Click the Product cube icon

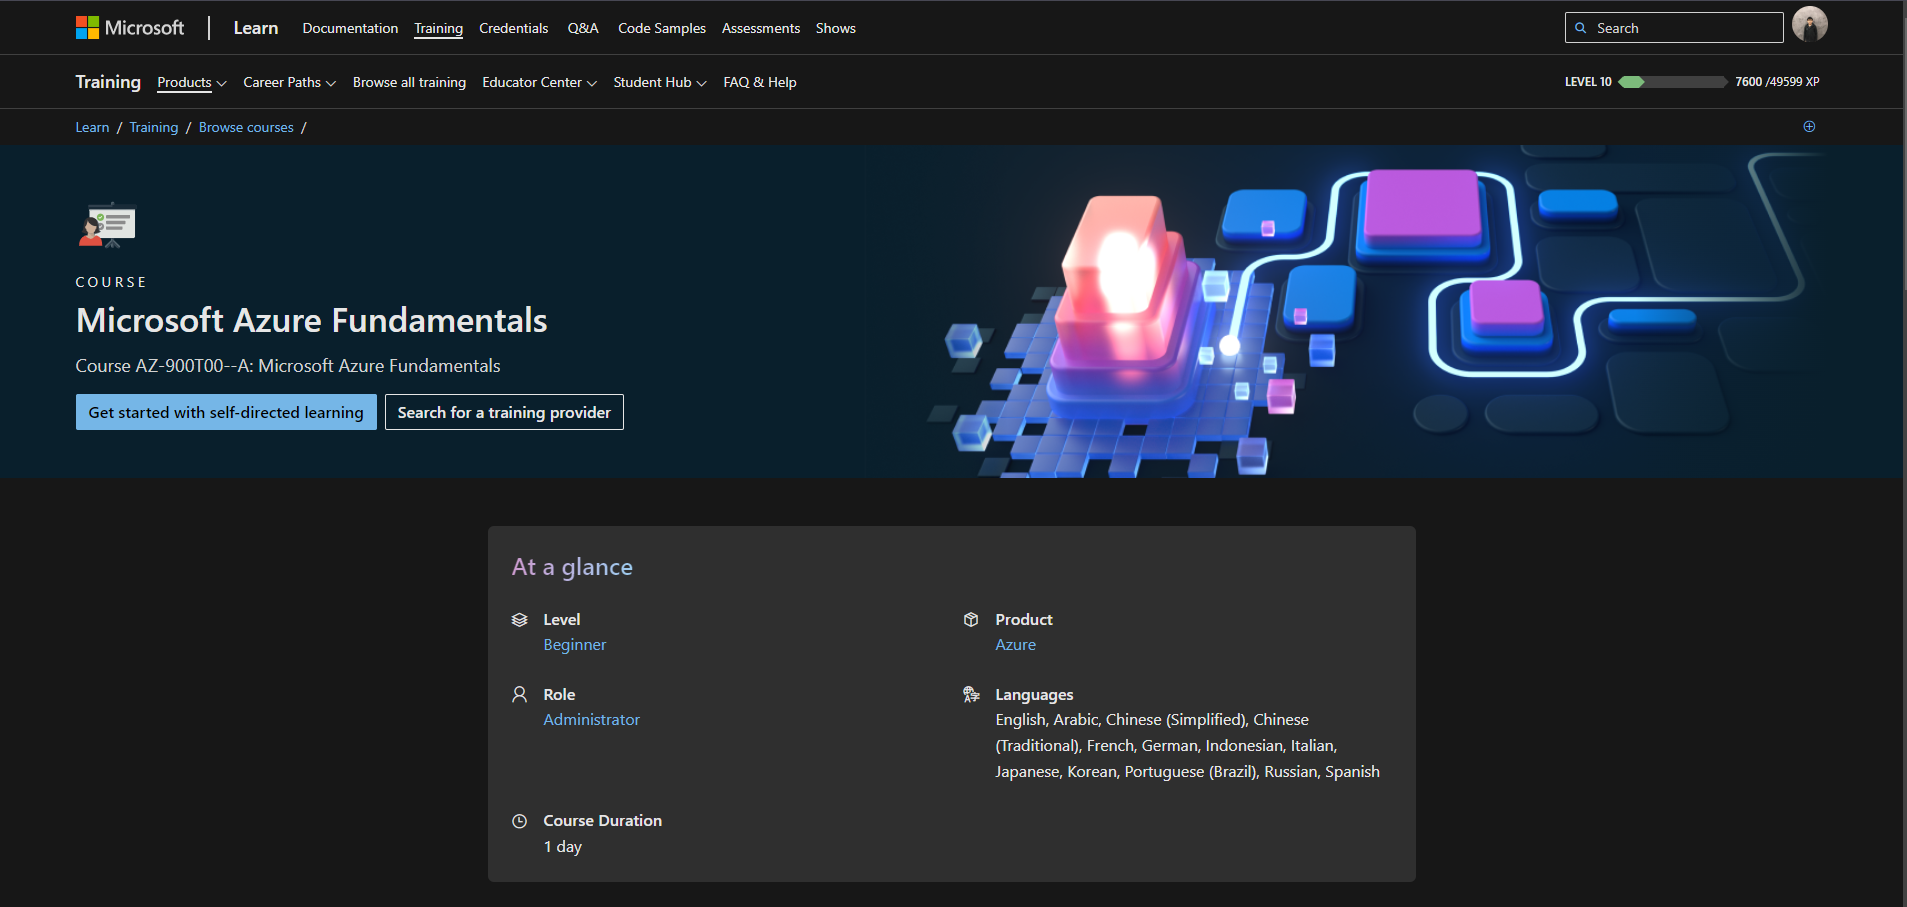click(x=971, y=620)
